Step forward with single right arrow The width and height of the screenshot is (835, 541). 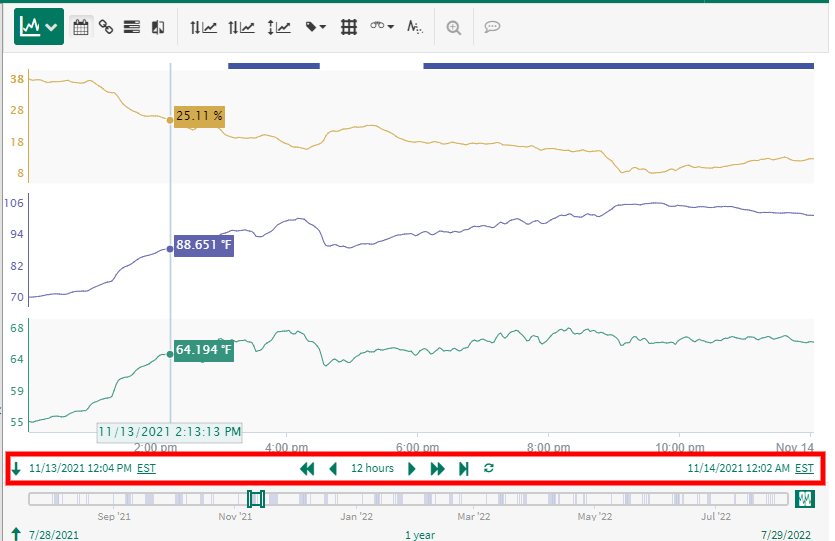click(x=412, y=468)
